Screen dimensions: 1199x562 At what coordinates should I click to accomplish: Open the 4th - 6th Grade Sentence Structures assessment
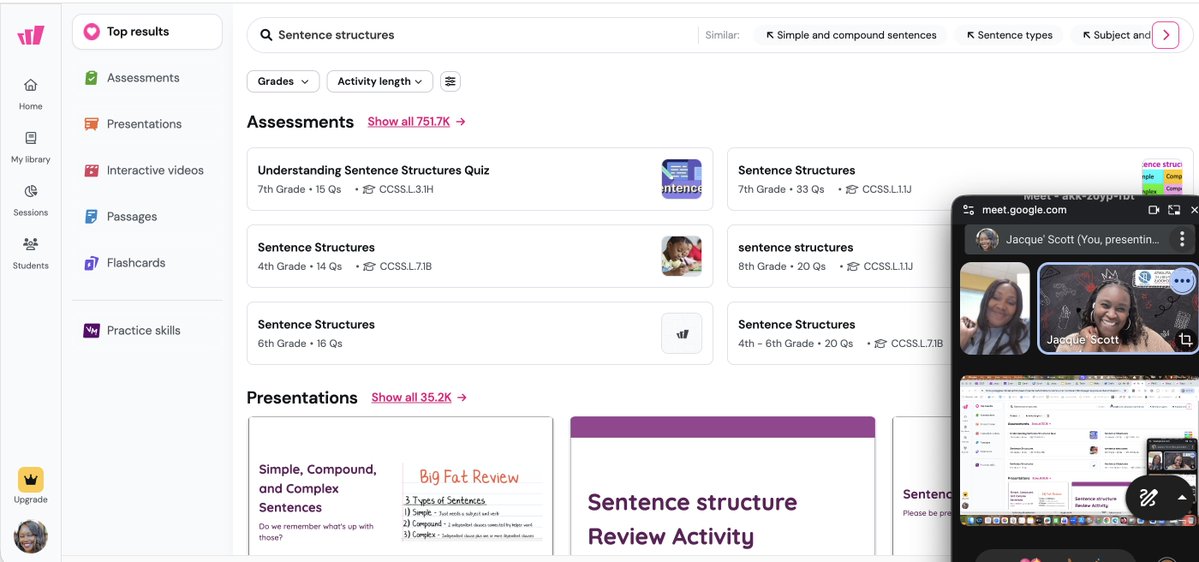[840, 333]
